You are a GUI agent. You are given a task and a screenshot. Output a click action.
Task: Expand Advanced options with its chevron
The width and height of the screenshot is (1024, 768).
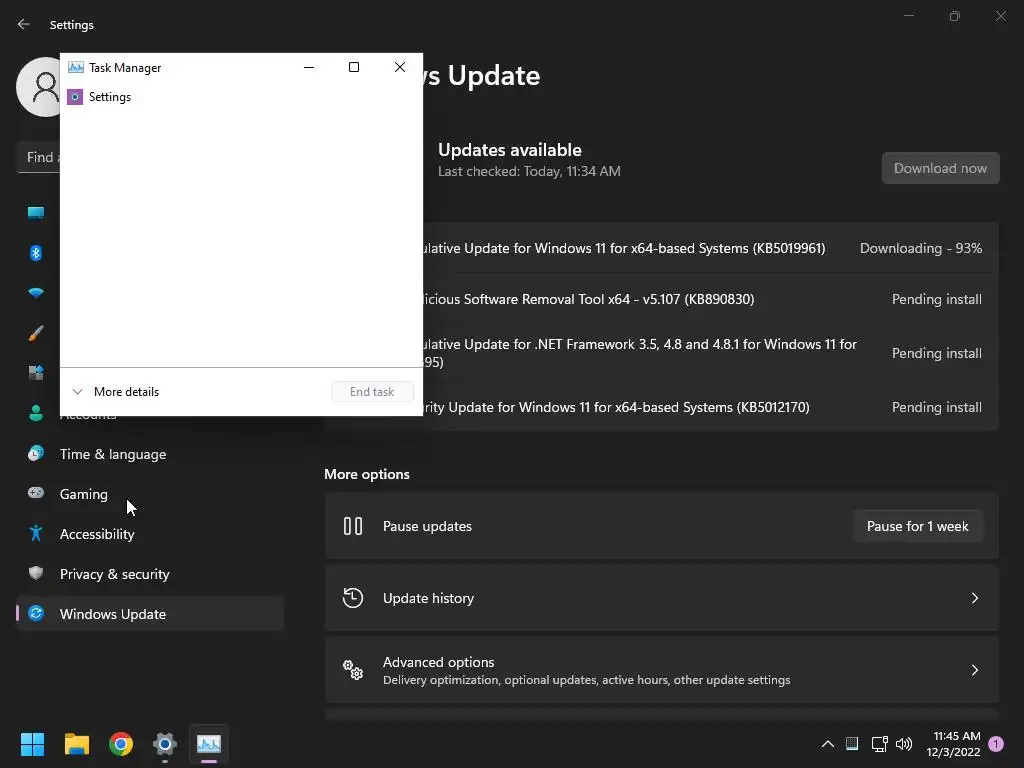click(x=974, y=670)
